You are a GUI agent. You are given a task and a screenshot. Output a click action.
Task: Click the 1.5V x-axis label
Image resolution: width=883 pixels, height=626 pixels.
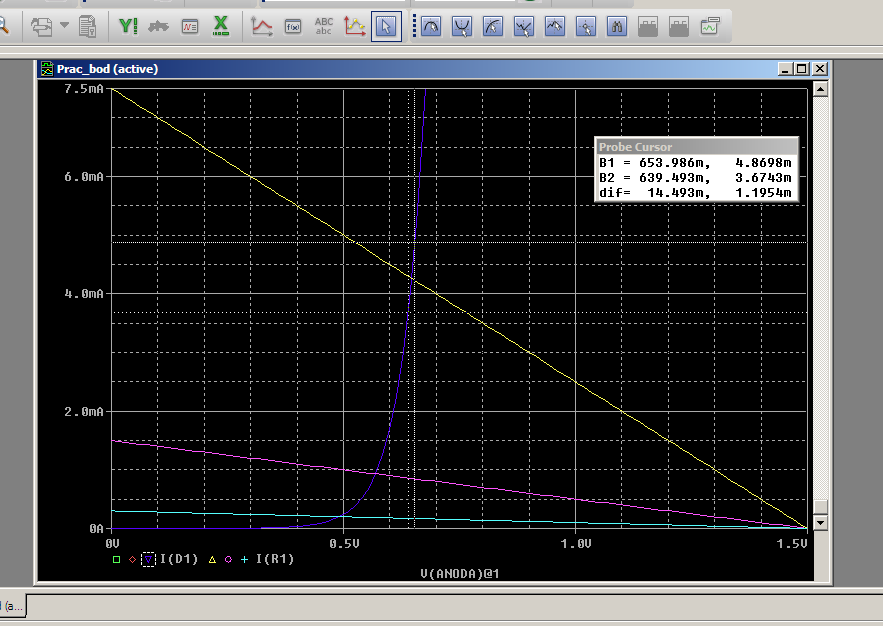coord(792,543)
